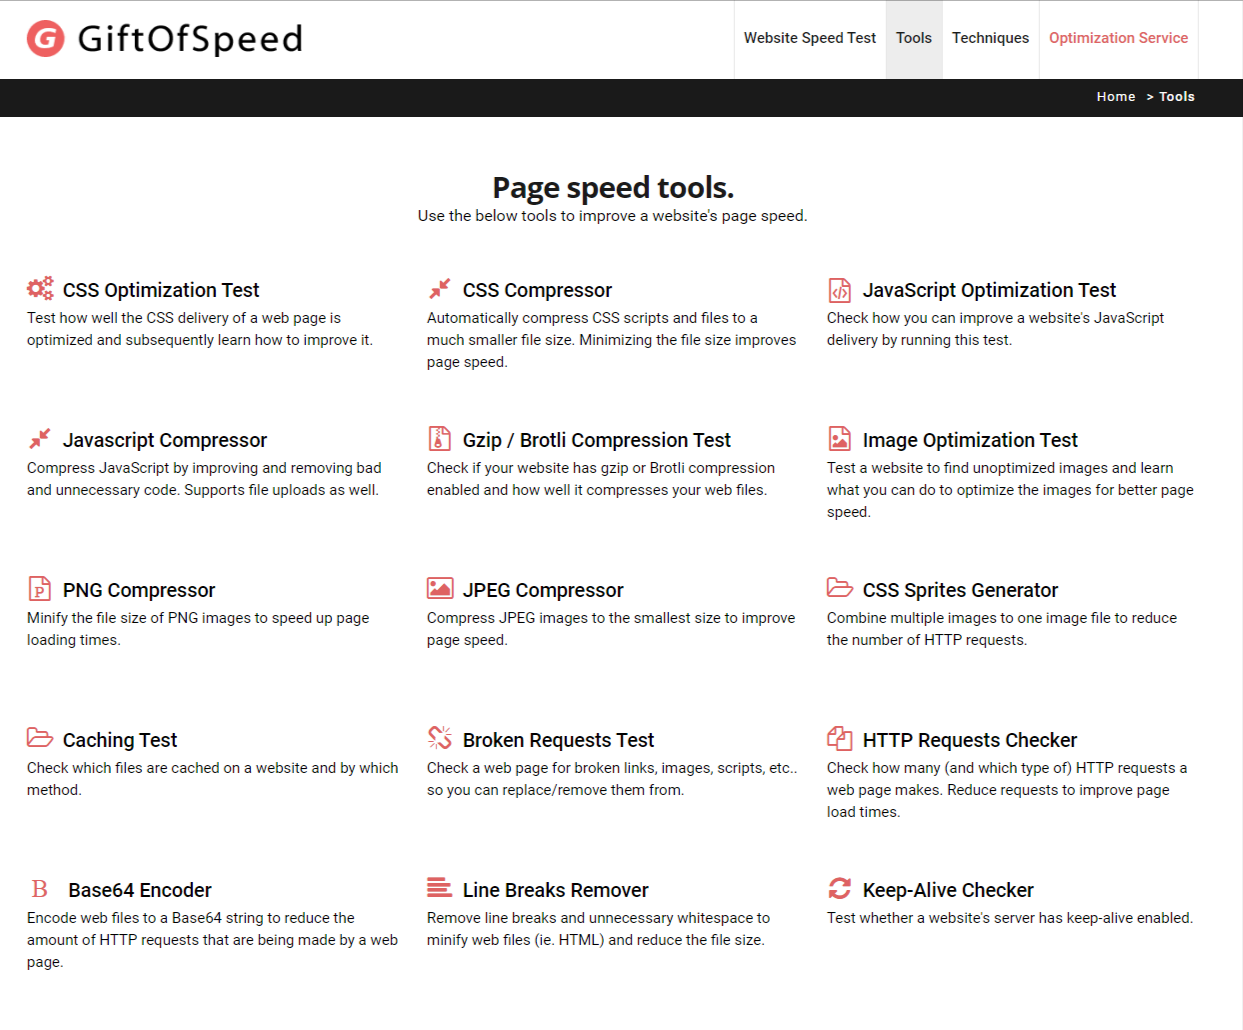
Task: Click the code file icon beside JavaScript Optimization Test
Action: tap(839, 290)
